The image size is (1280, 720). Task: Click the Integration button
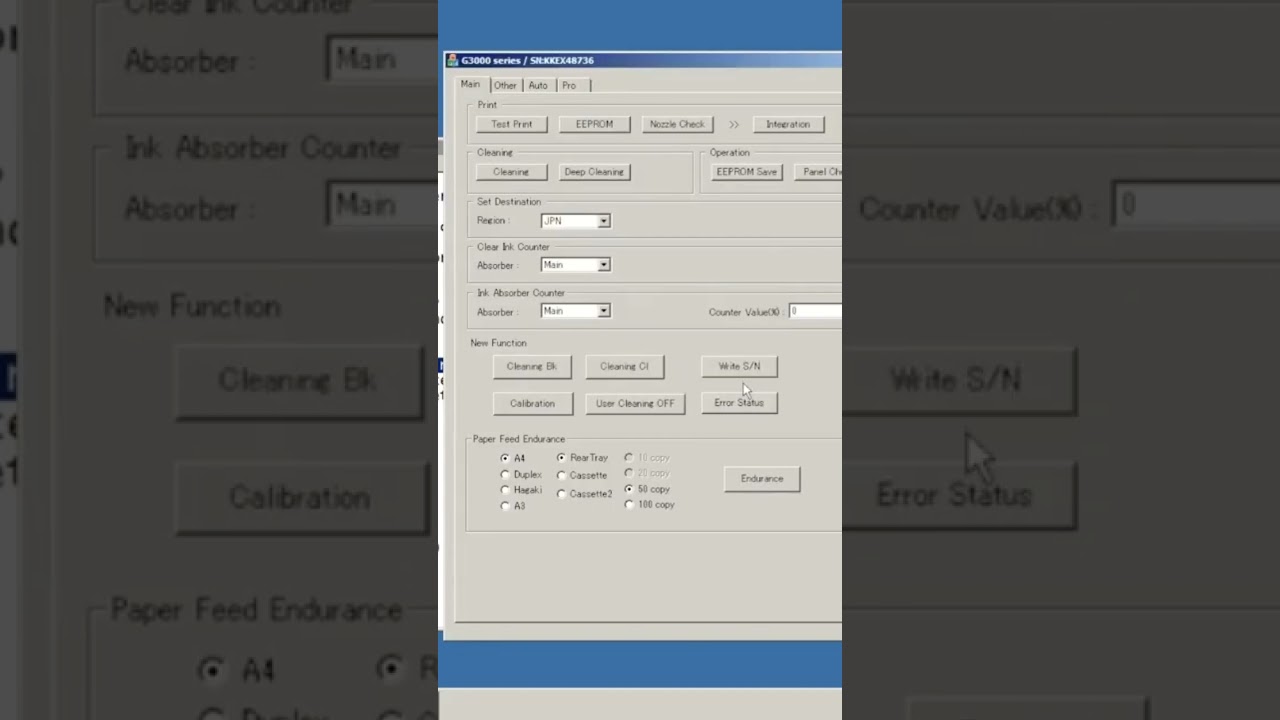point(788,124)
